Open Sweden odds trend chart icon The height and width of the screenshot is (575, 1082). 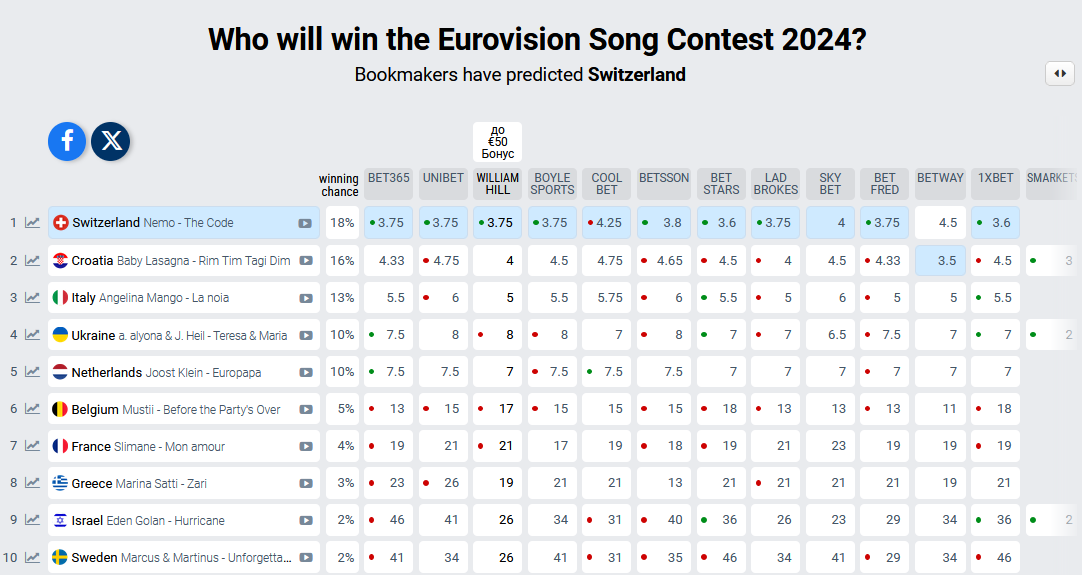click(x=33, y=557)
